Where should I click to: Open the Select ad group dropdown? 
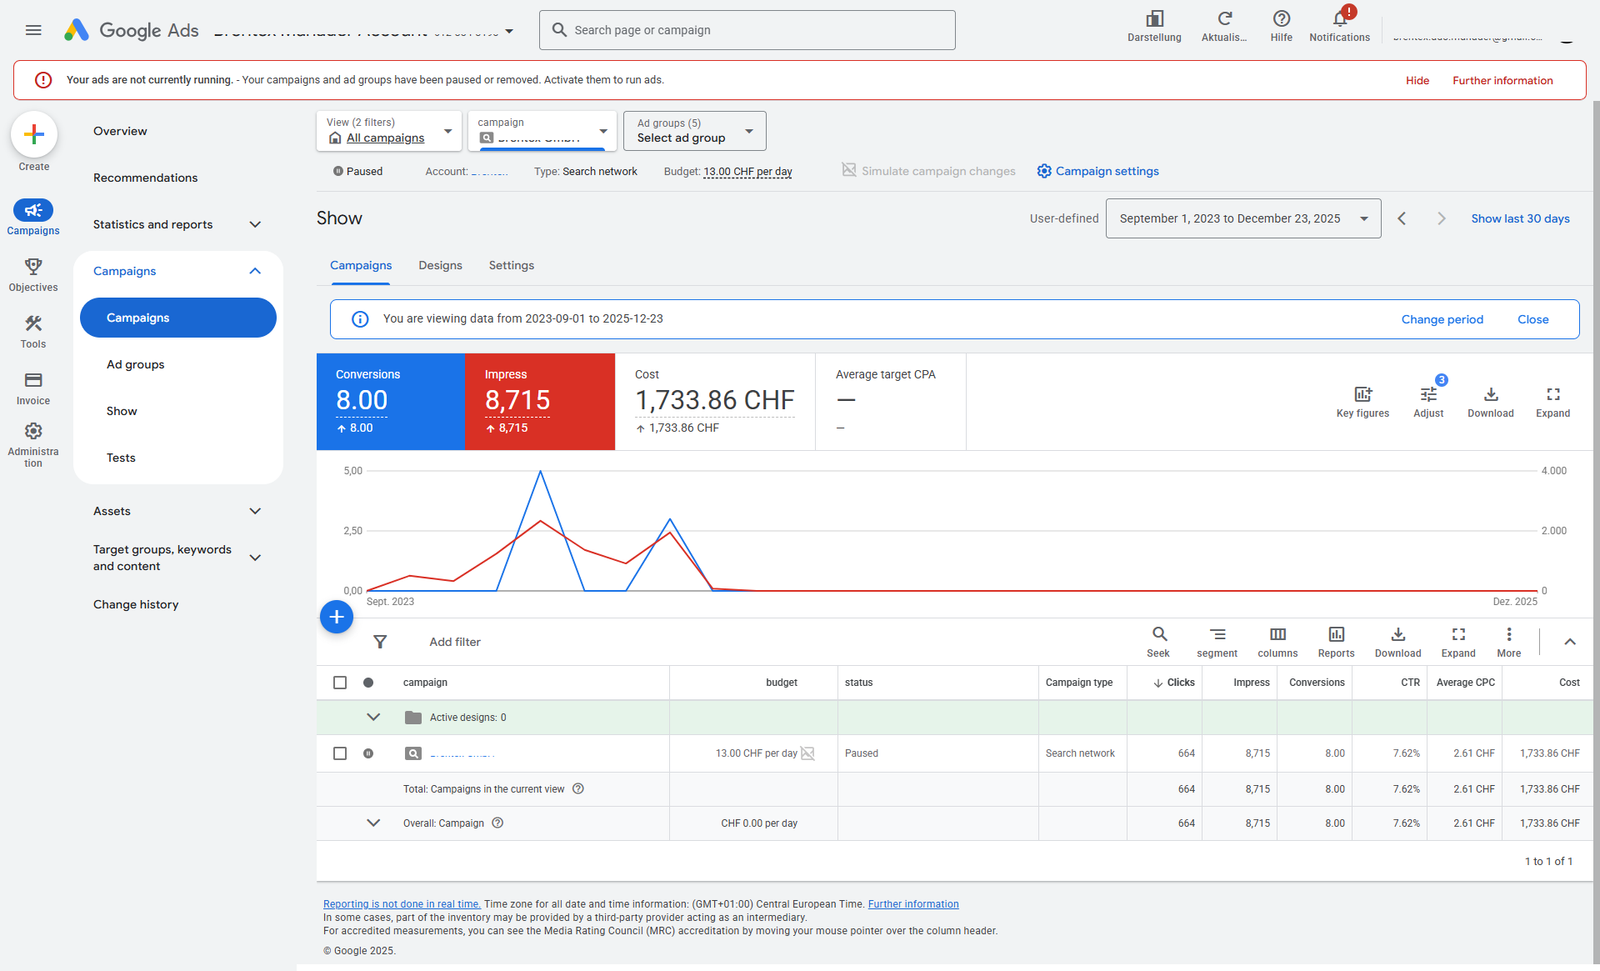tap(694, 131)
